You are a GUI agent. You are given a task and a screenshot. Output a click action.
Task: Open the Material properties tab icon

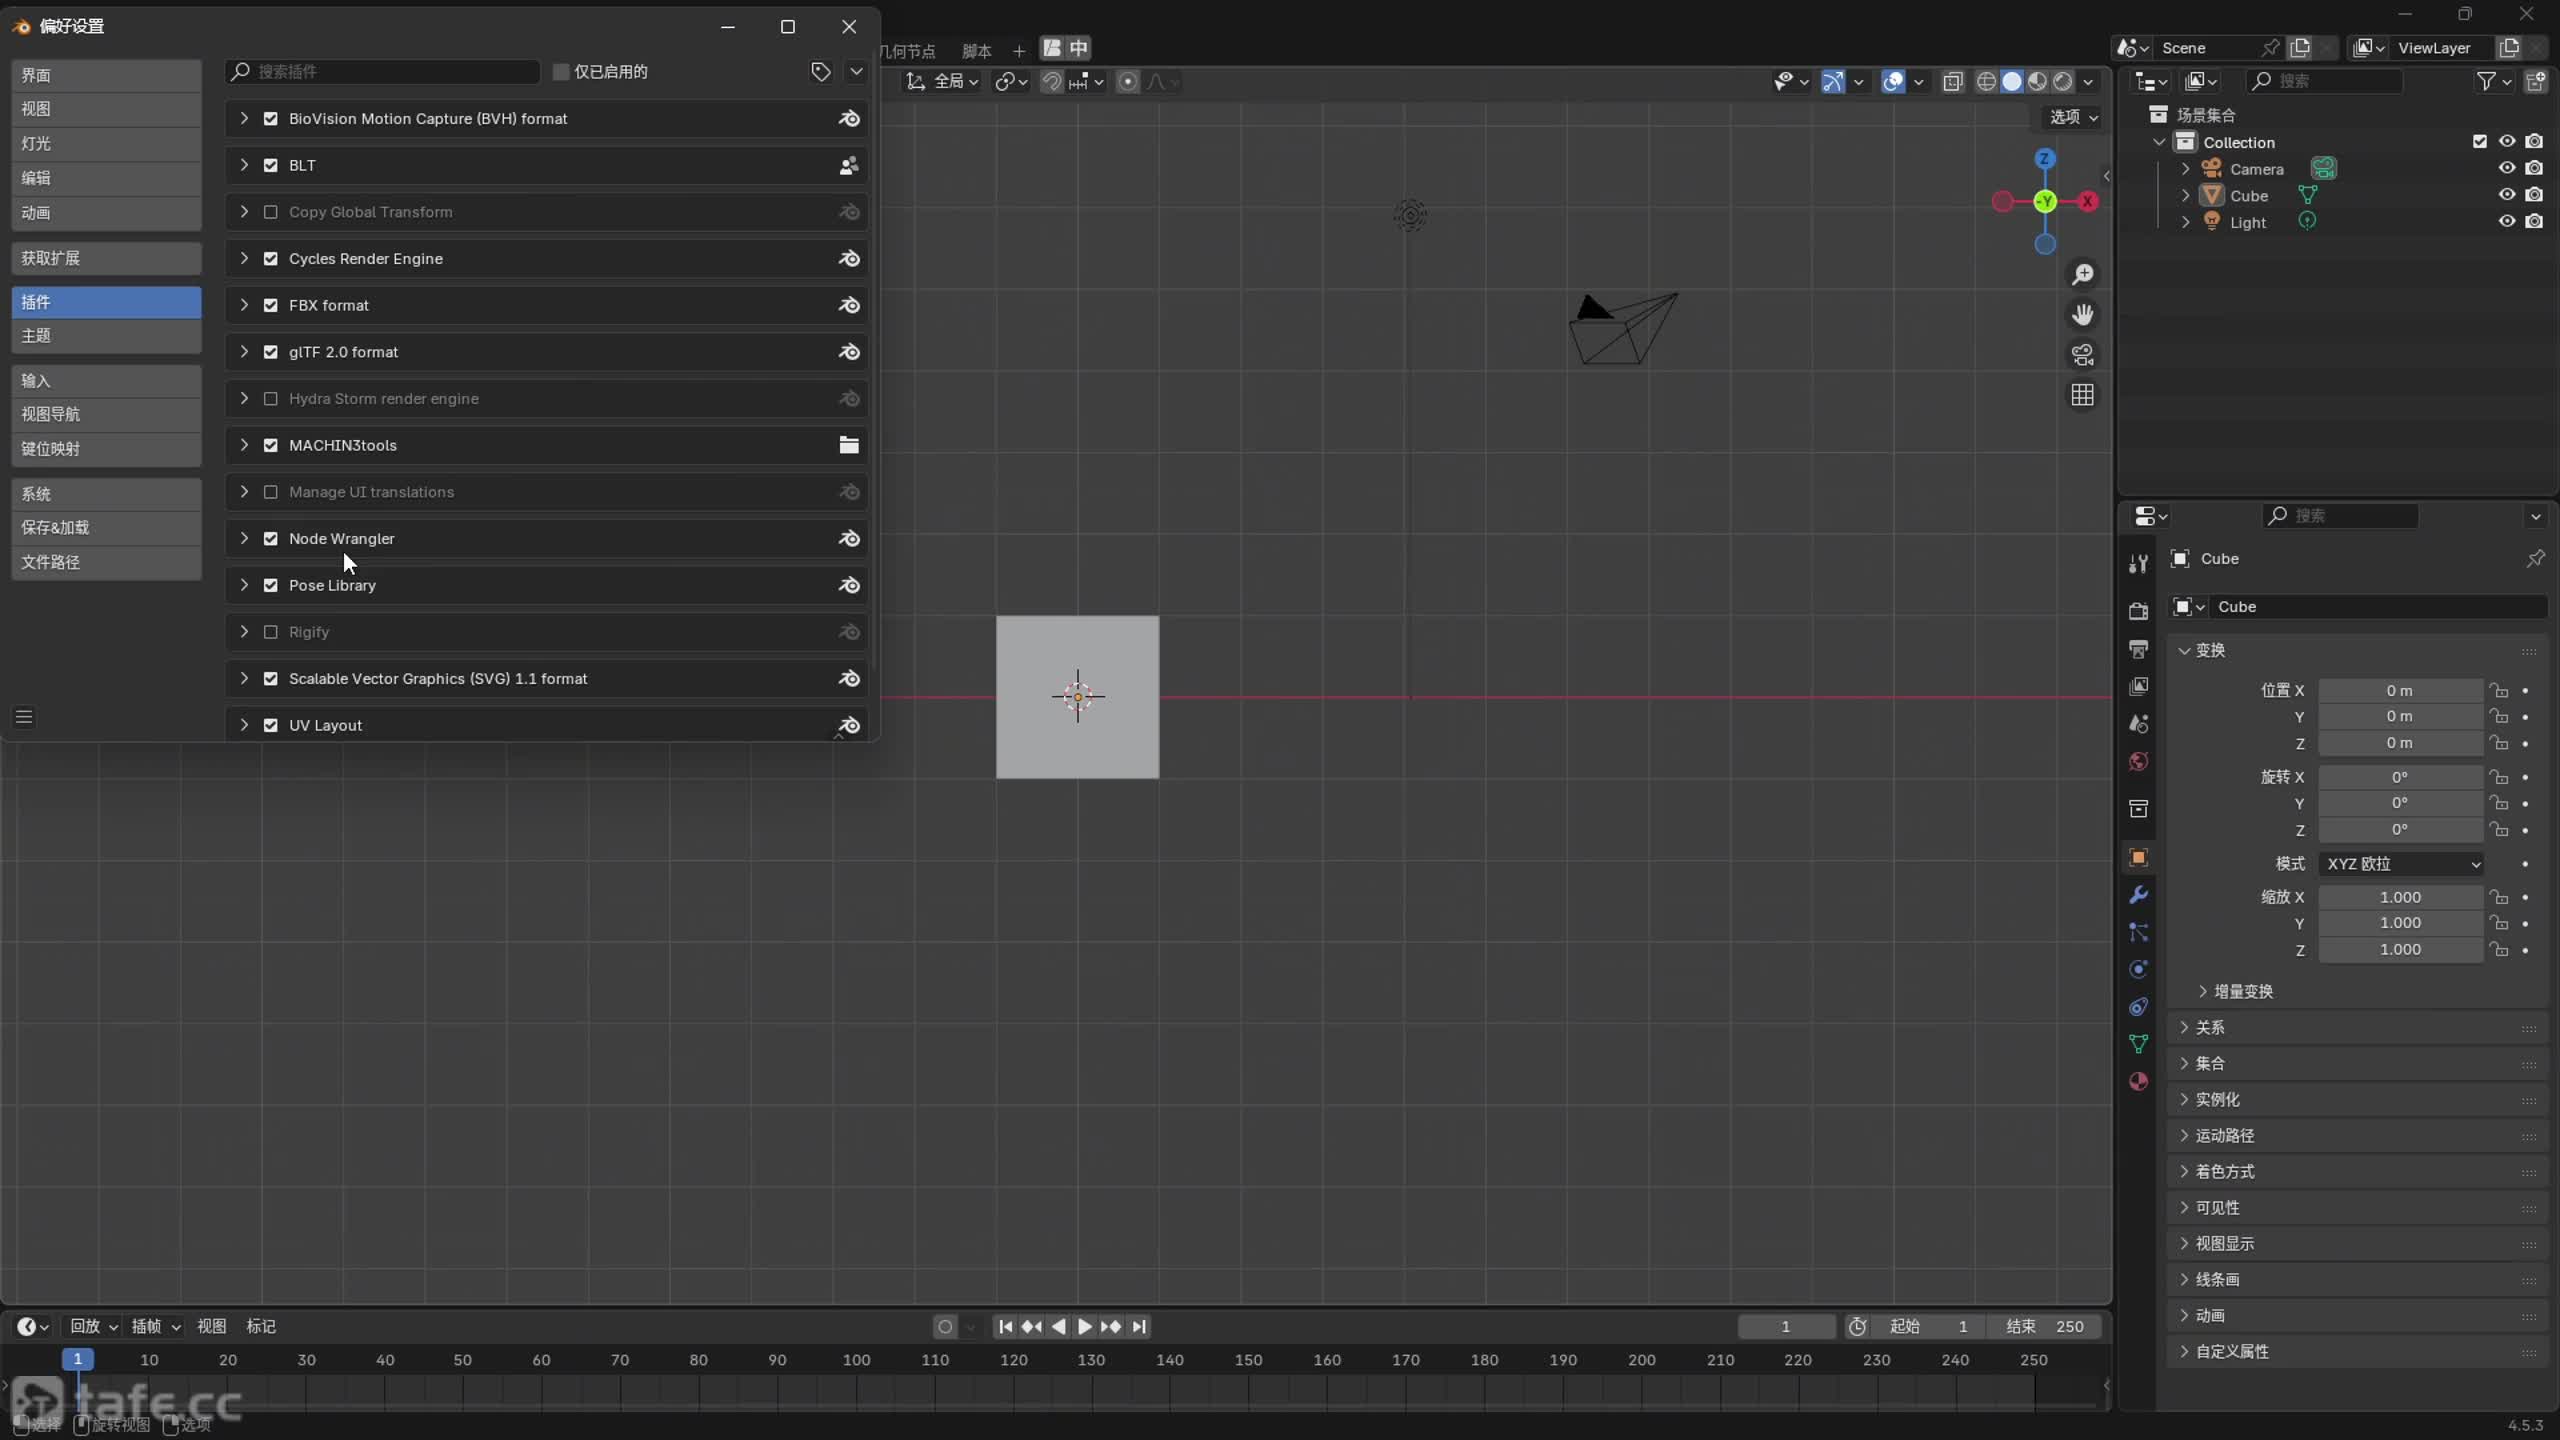coord(2138,1081)
